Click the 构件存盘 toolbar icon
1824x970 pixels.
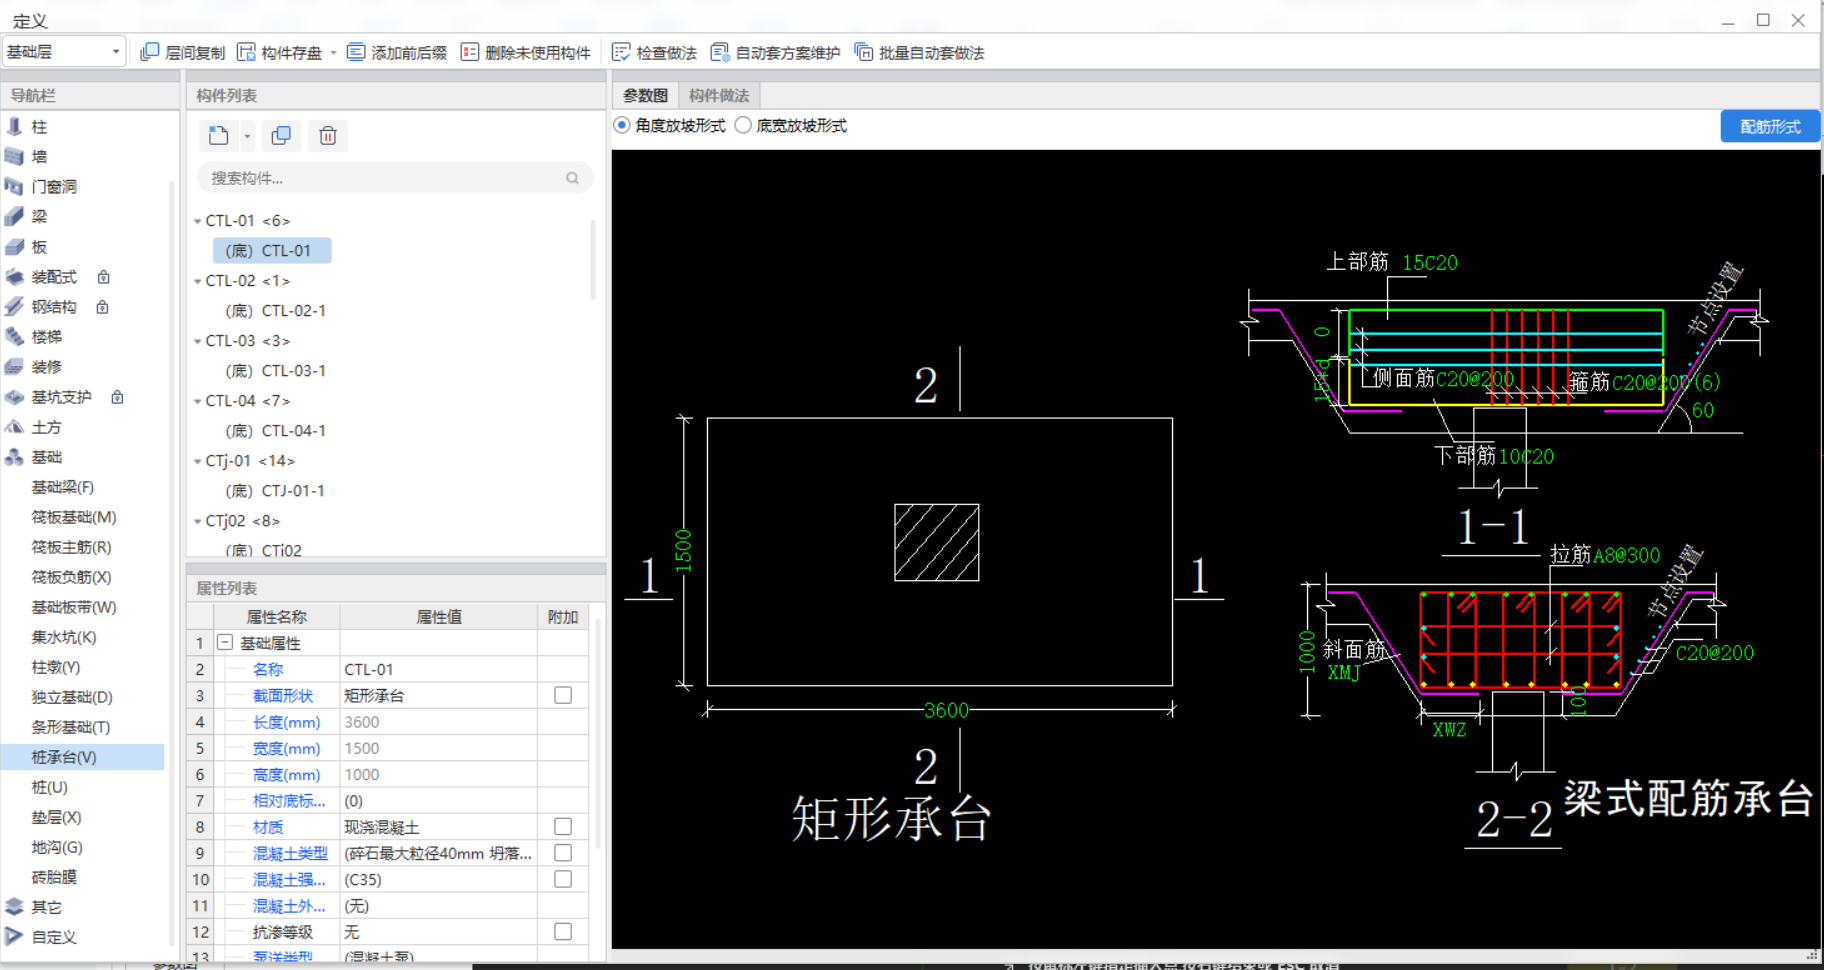[246, 52]
